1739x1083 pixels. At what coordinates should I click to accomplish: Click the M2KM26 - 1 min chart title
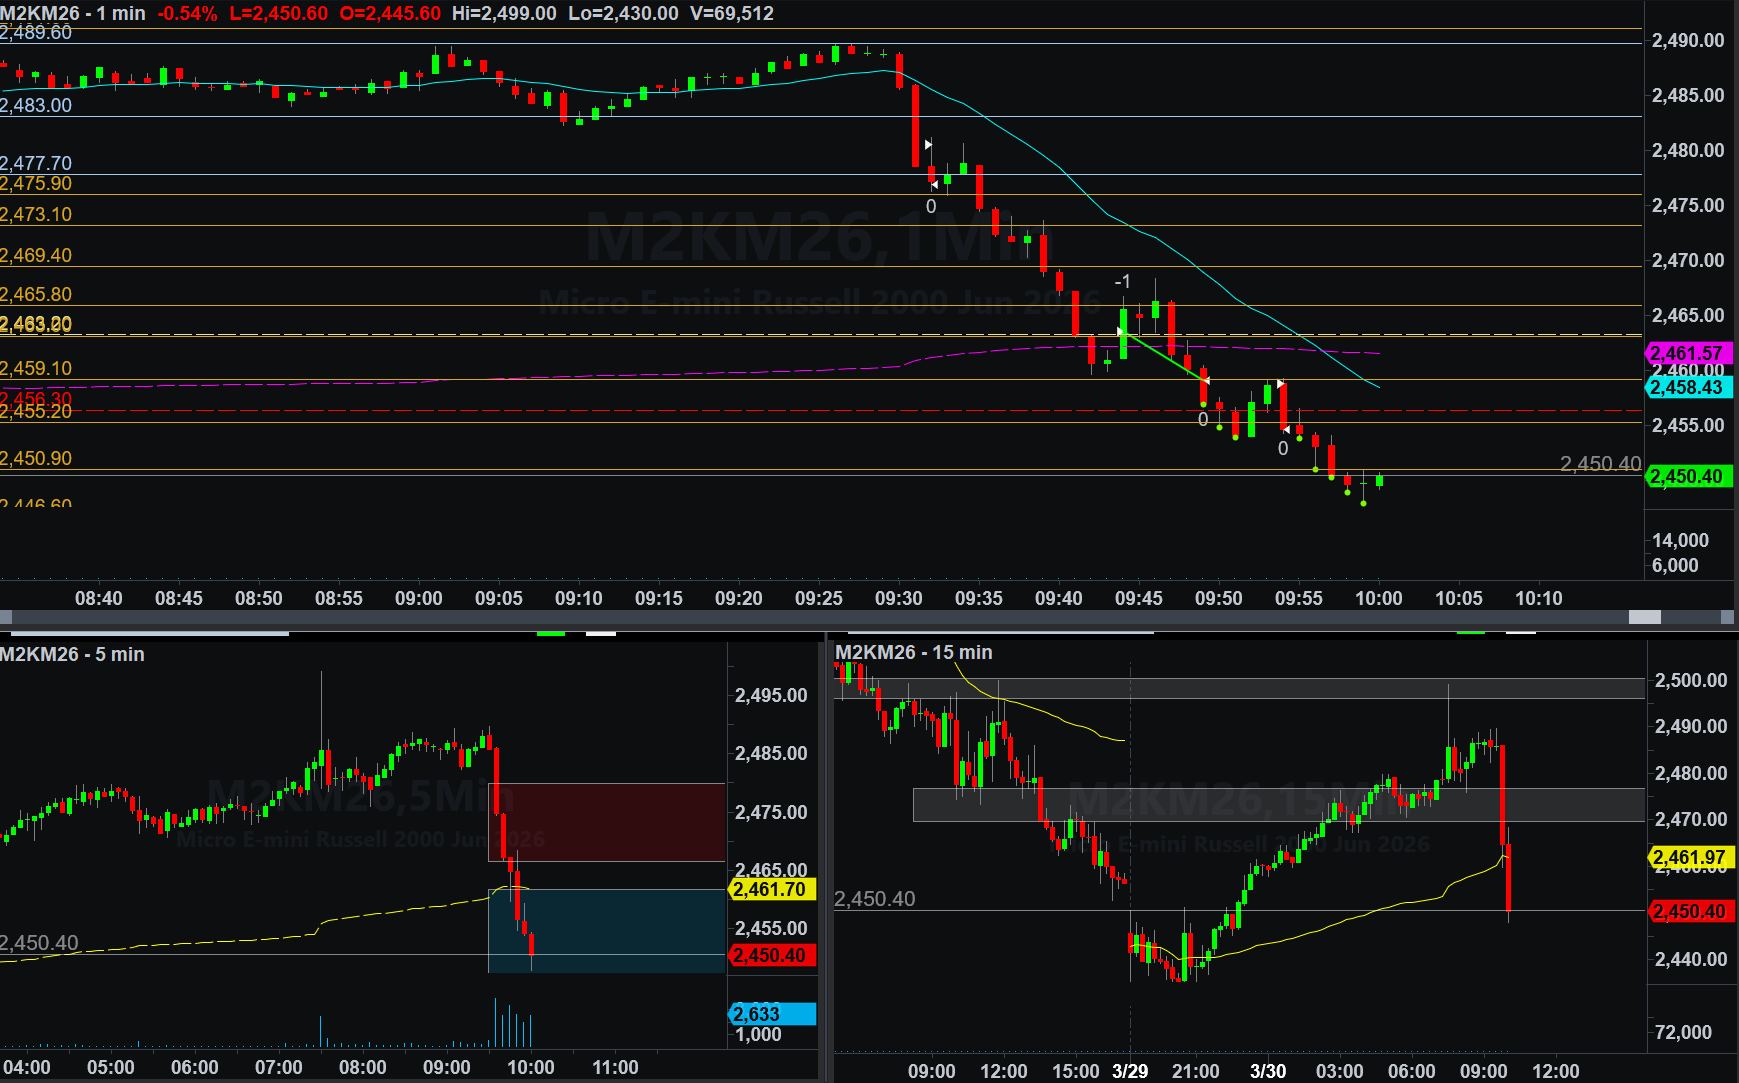pos(73,13)
